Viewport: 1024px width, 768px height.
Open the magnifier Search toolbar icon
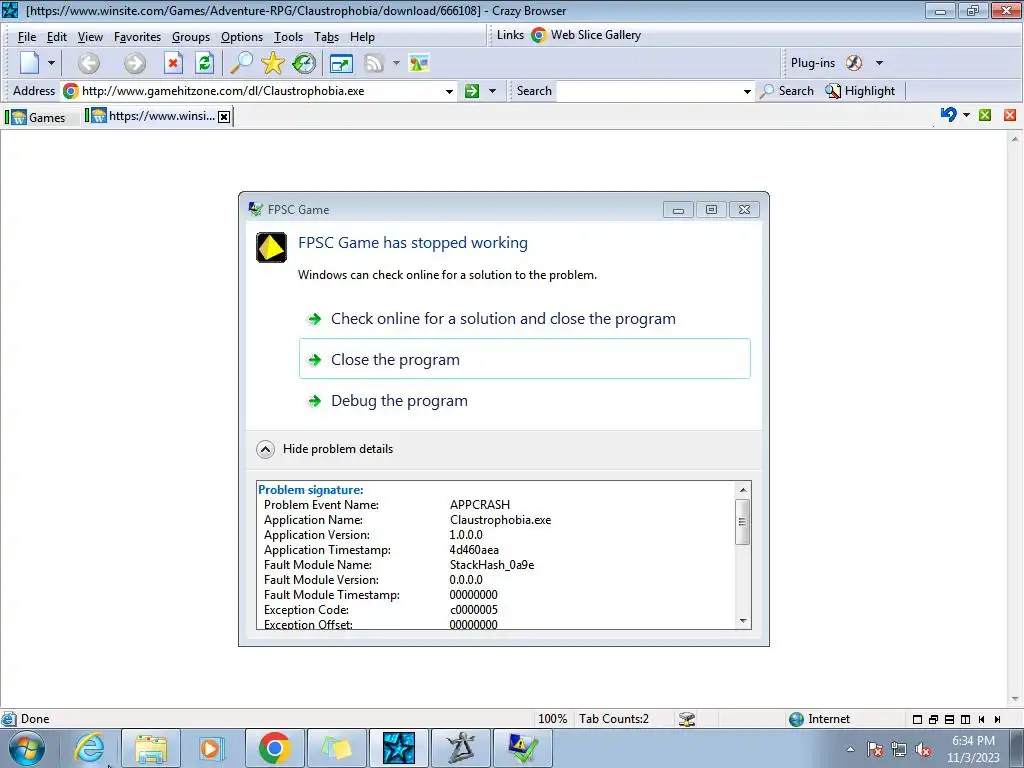coord(241,63)
